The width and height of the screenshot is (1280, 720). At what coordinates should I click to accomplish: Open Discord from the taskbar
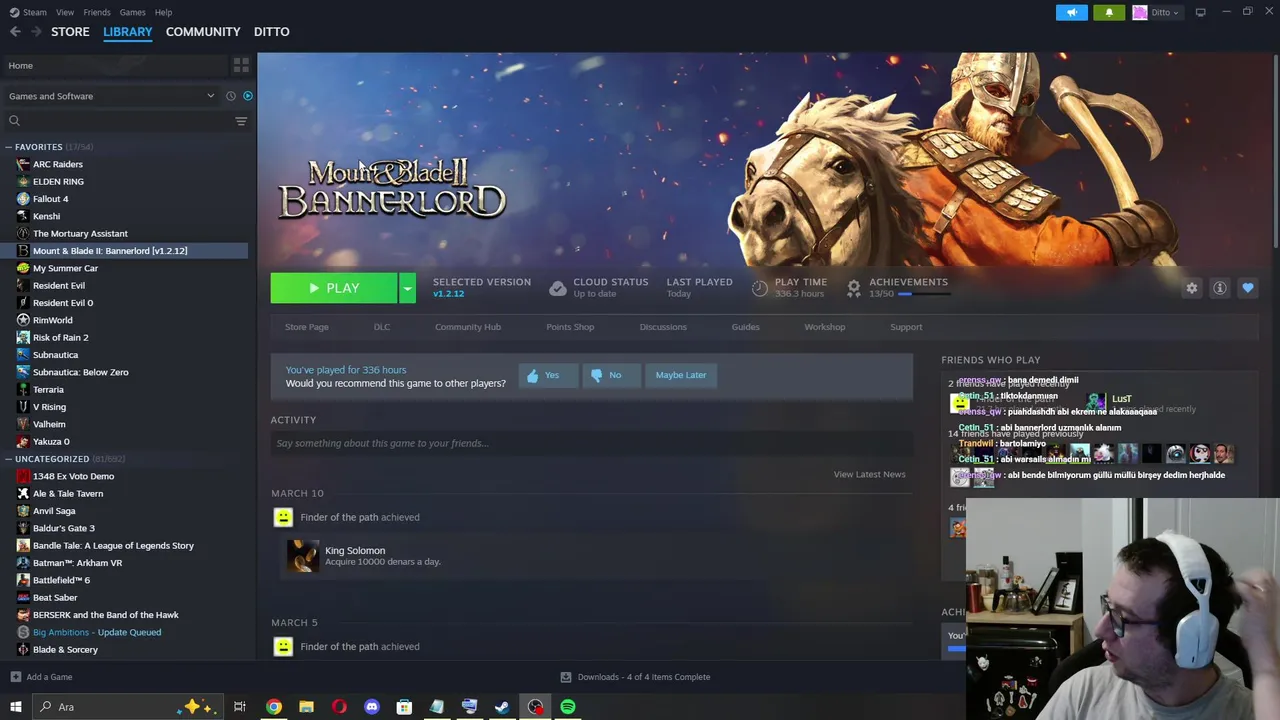click(372, 707)
